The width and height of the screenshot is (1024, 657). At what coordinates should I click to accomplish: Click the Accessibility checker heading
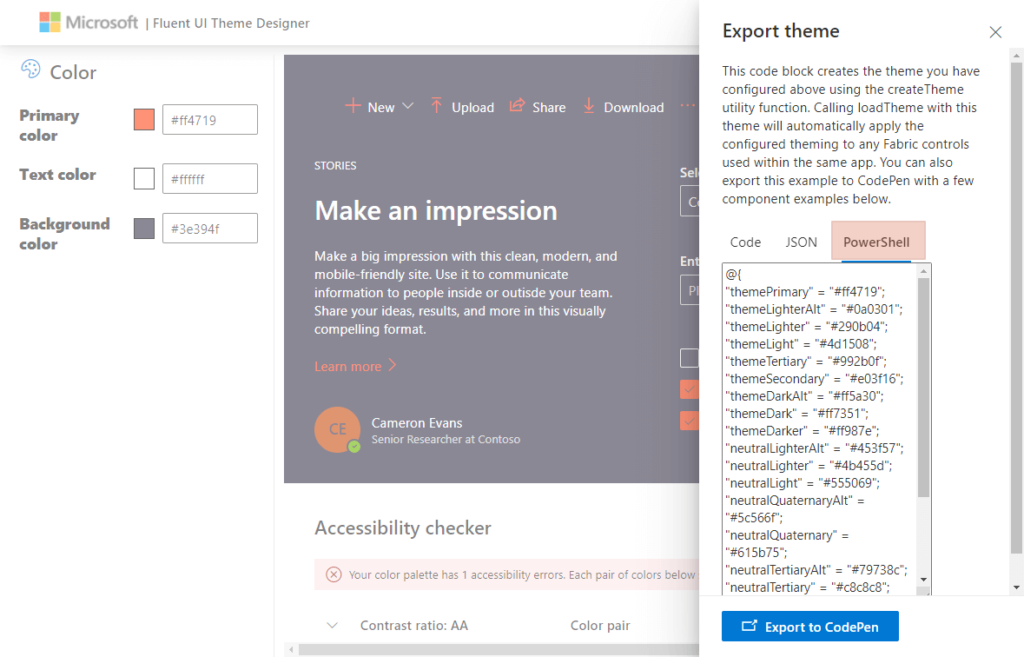(x=402, y=528)
